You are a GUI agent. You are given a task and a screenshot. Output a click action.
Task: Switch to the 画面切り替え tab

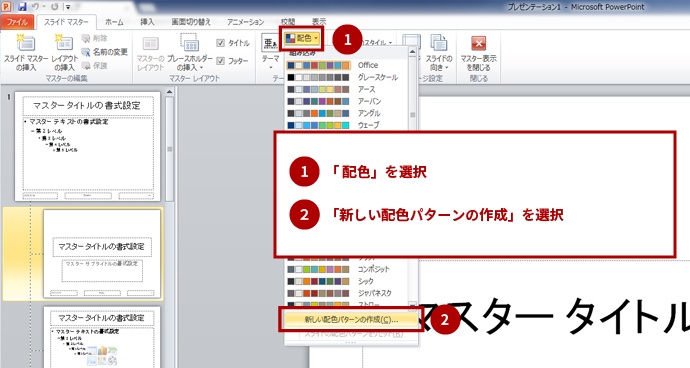(191, 22)
